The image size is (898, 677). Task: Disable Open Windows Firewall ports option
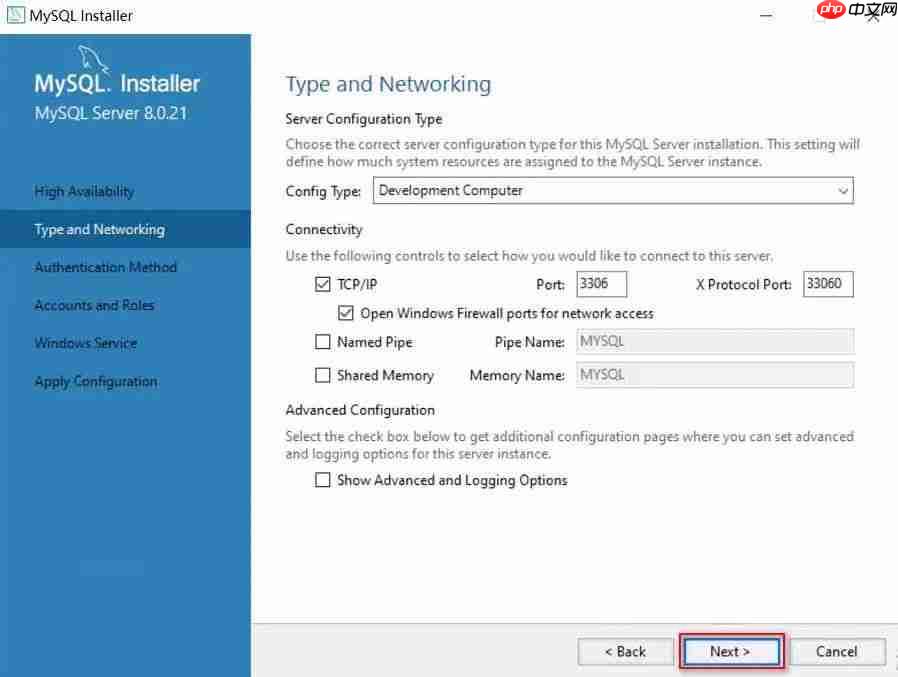tap(346, 313)
